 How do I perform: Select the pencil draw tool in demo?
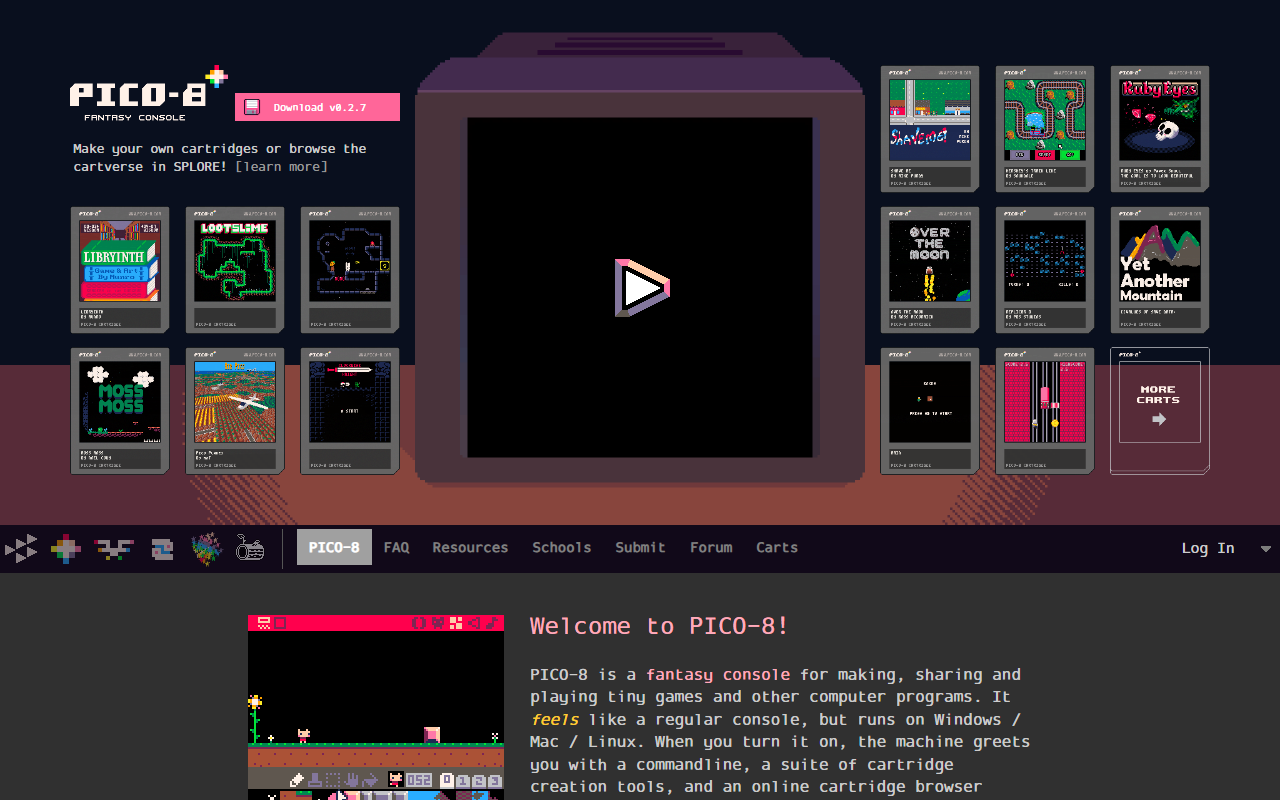(297, 780)
